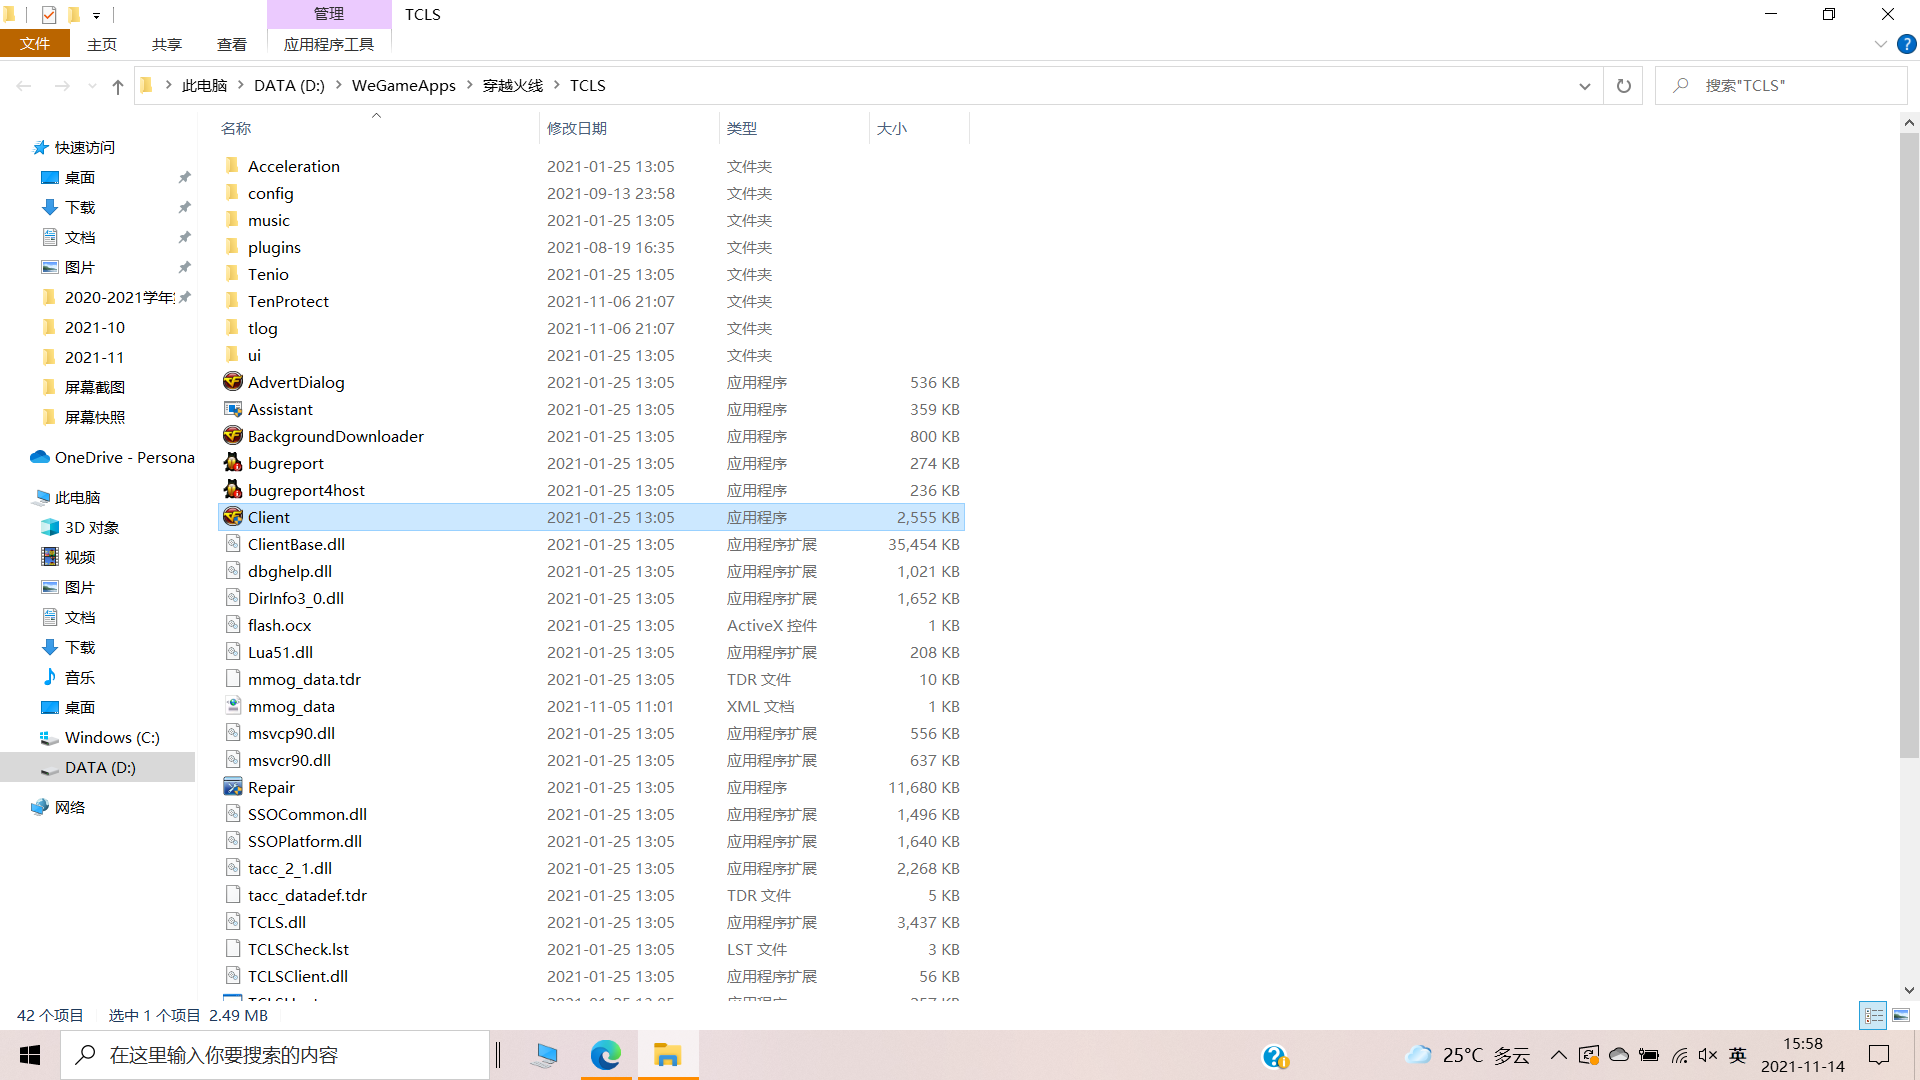Click the 穿越火线 breadcrumb link

512,86
